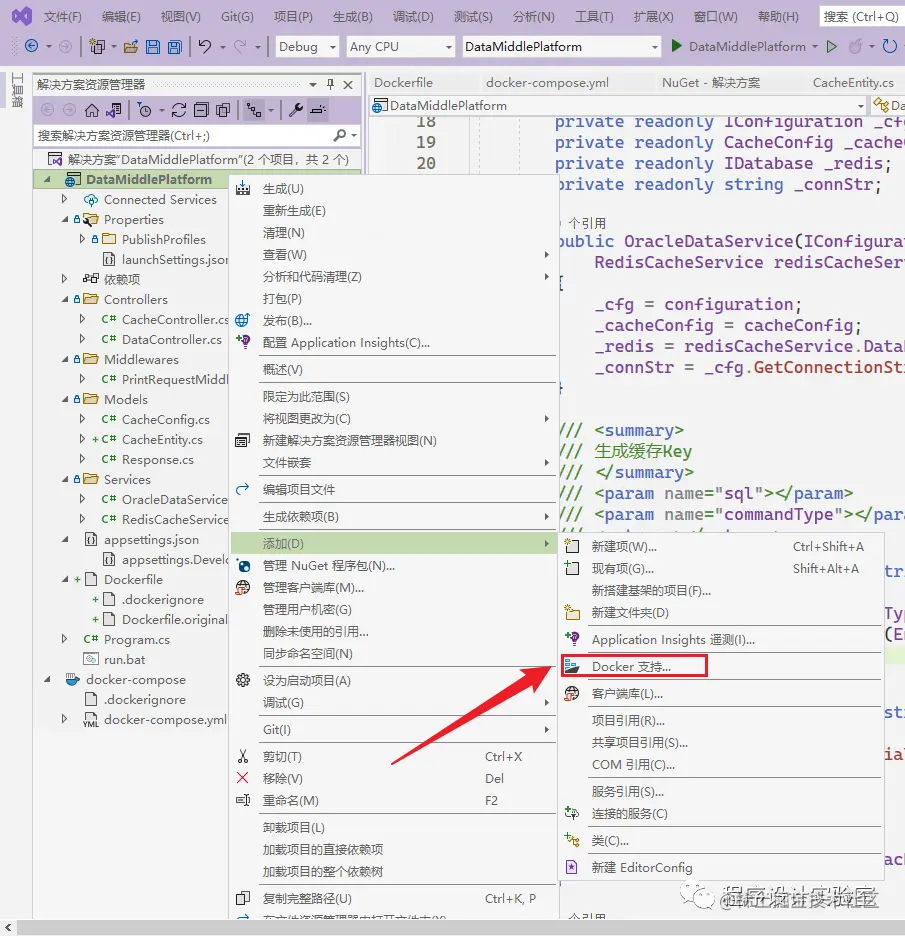This screenshot has width=905, height=936.
Task: Select 管理 NuGet 程序包(N)...
Action: [394, 565]
